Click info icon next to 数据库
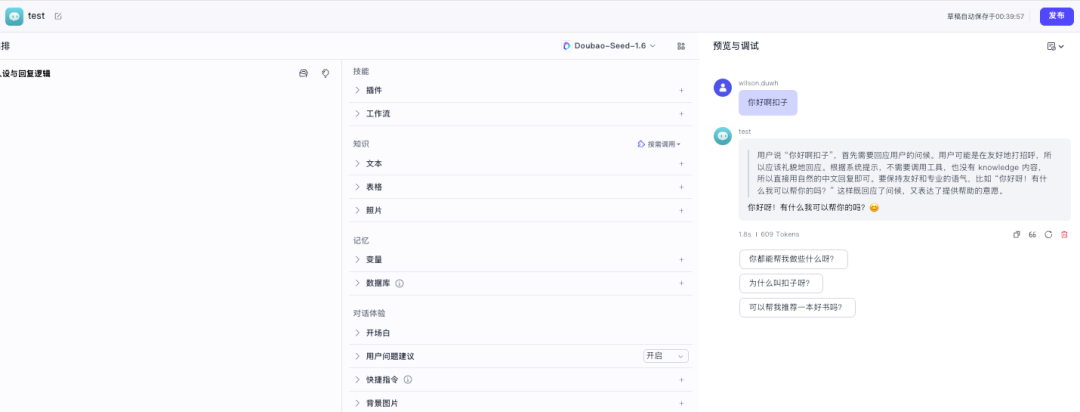The width and height of the screenshot is (1080, 412). 399,283
